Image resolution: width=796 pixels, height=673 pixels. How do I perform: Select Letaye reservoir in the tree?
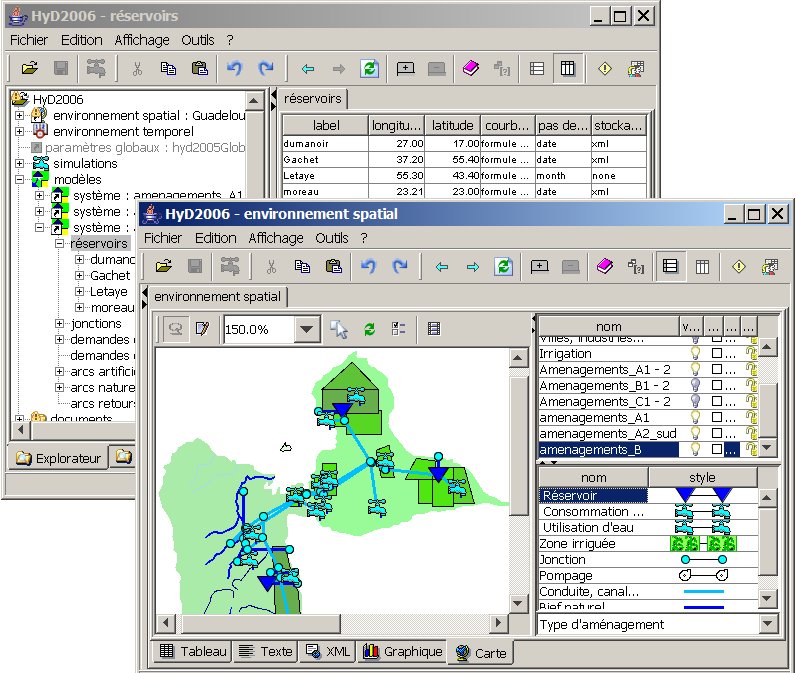click(109, 291)
